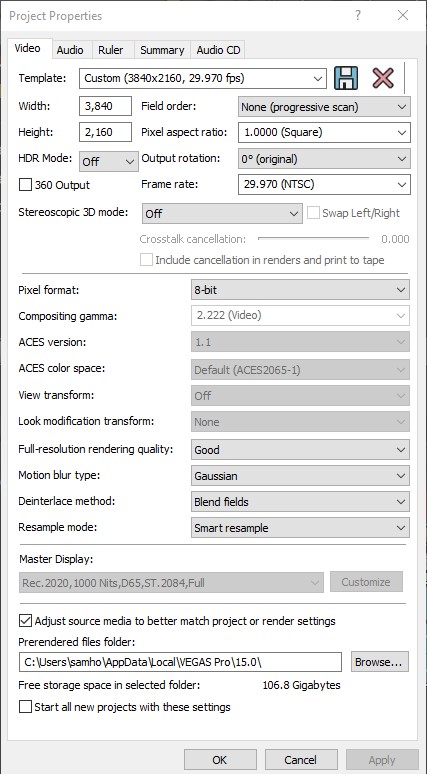
Task: Click into the Width input field
Action: click(105, 106)
